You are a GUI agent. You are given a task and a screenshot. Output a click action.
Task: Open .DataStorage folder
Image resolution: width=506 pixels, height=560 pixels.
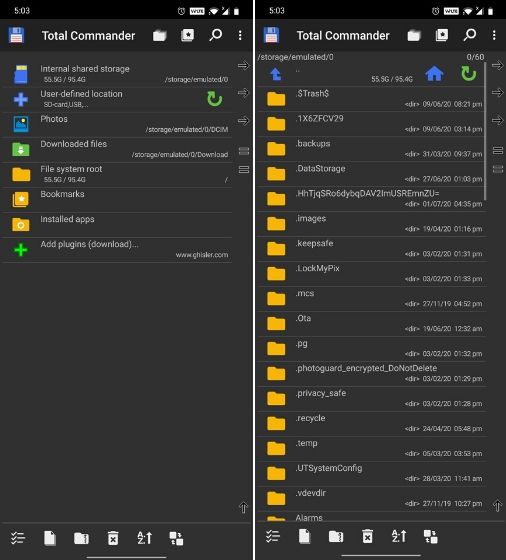(371, 174)
